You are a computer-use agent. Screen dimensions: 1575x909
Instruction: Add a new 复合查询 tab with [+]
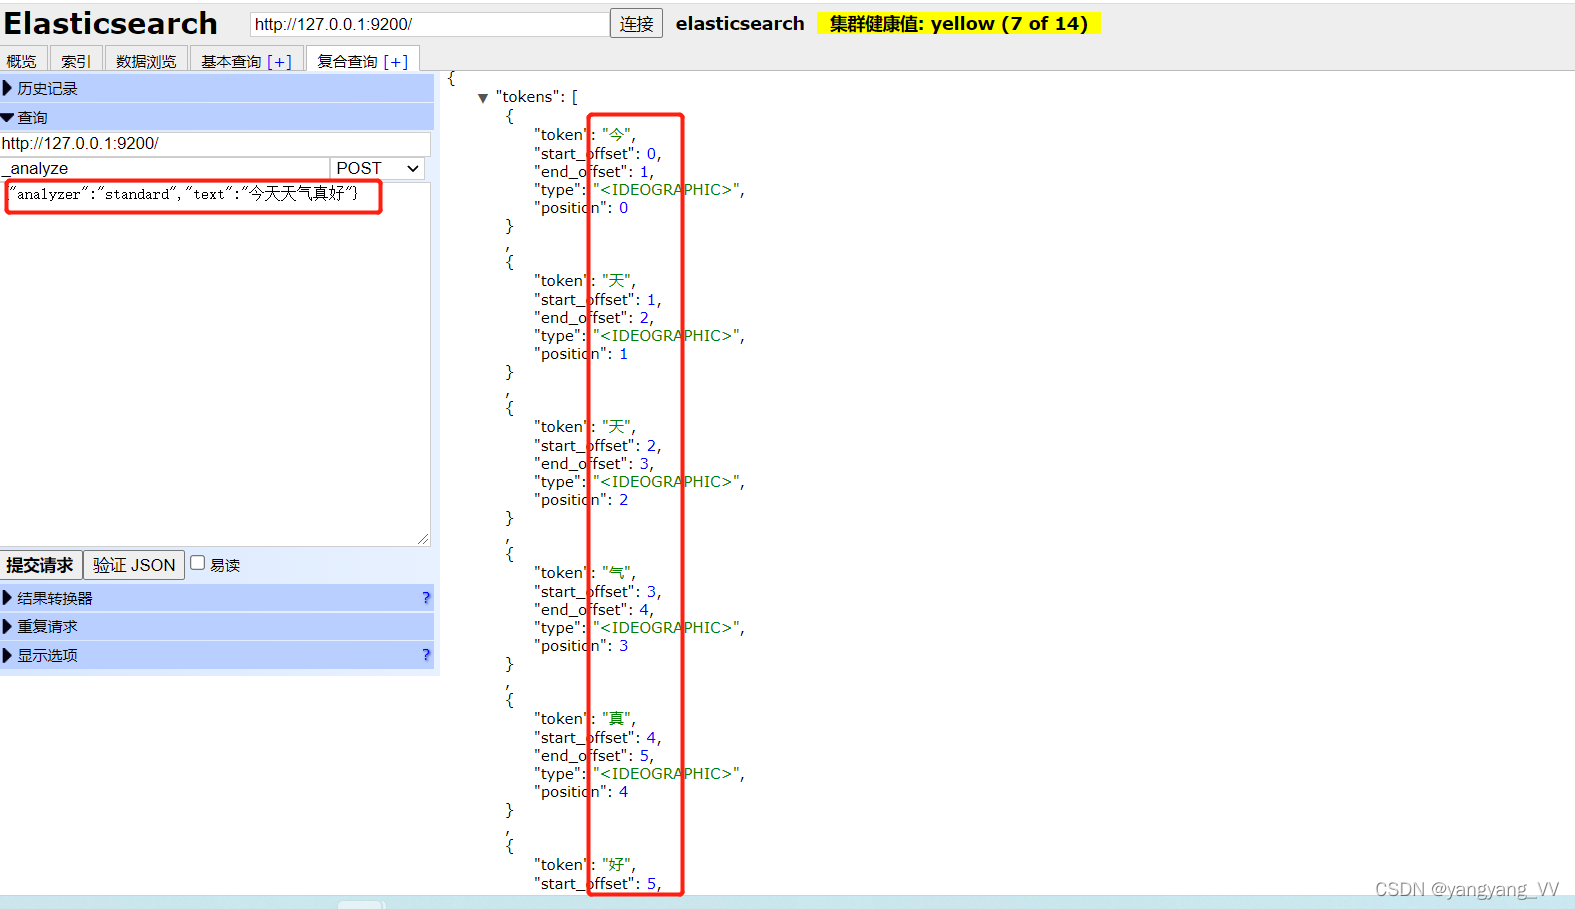[396, 62]
